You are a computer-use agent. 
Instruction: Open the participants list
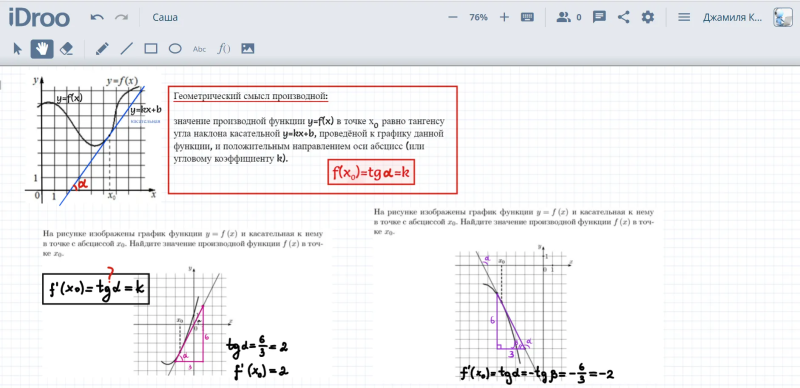(x=568, y=17)
